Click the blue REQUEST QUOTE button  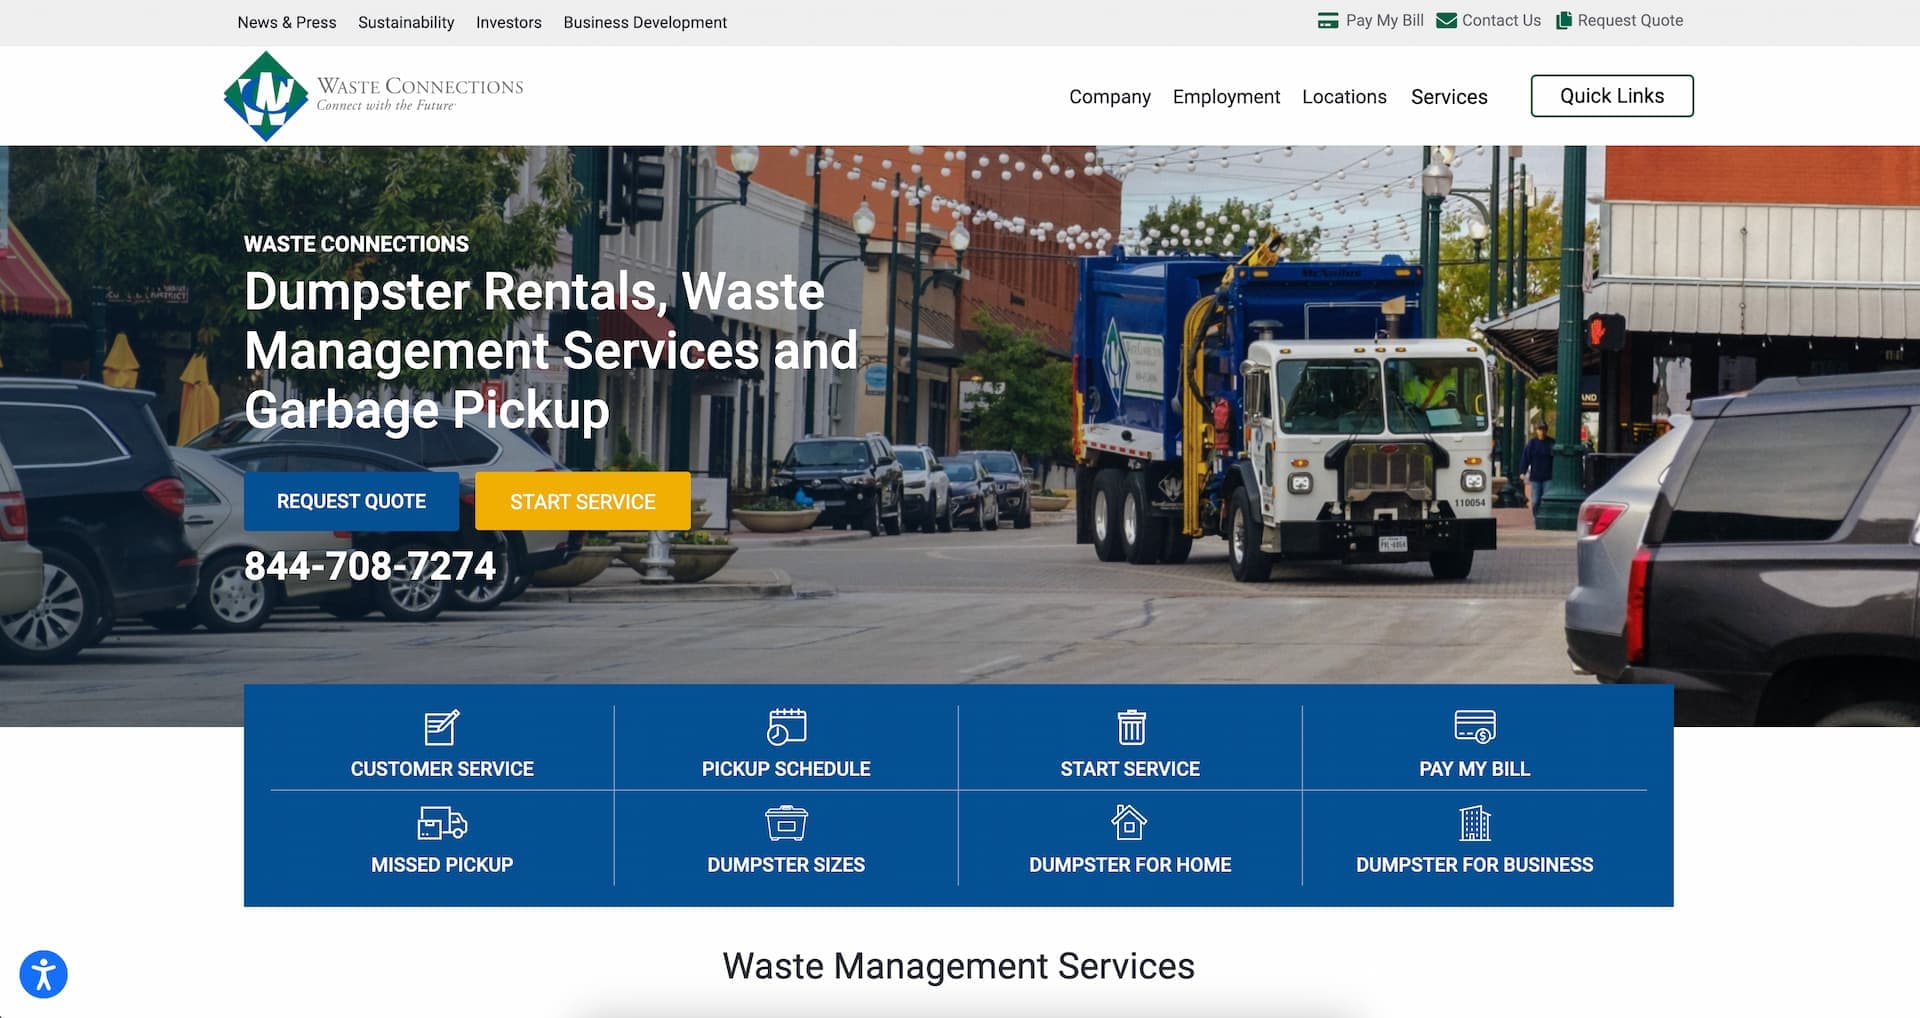pyautogui.click(x=351, y=501)
